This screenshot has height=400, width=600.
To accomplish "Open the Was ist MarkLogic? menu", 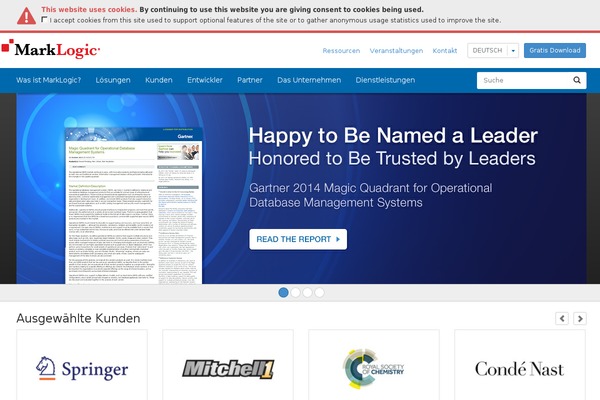I will tap(49, 80).
